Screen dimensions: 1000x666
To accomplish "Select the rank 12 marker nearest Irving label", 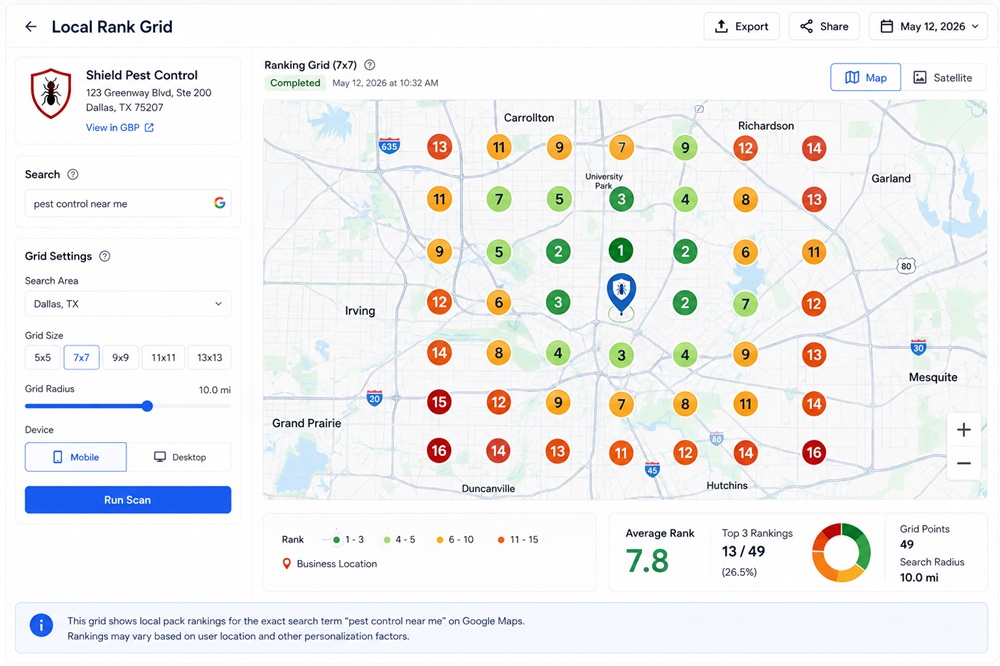I will coord(439,302).
